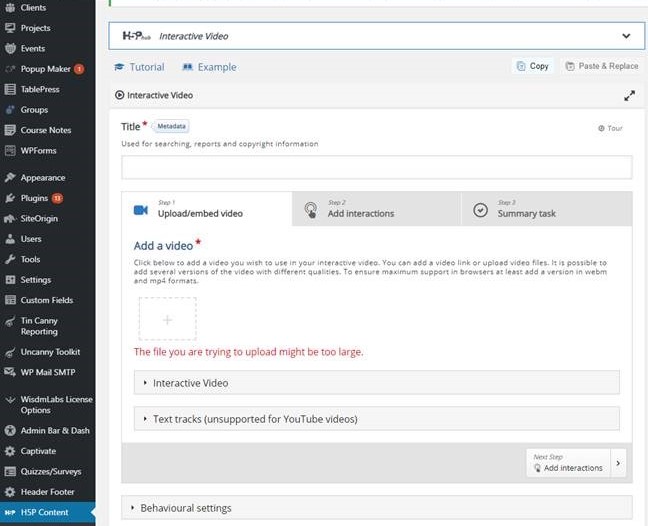This screenshot has width=648, height=526.
Task: Click the Quizzes/Surveys icon
Action: pos(10,471)
